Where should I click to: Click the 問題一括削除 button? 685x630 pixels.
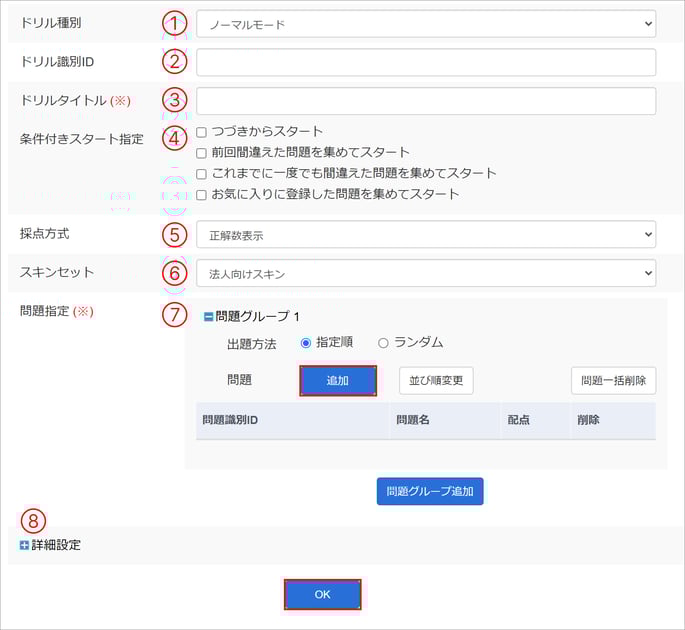tap(613, 381)
